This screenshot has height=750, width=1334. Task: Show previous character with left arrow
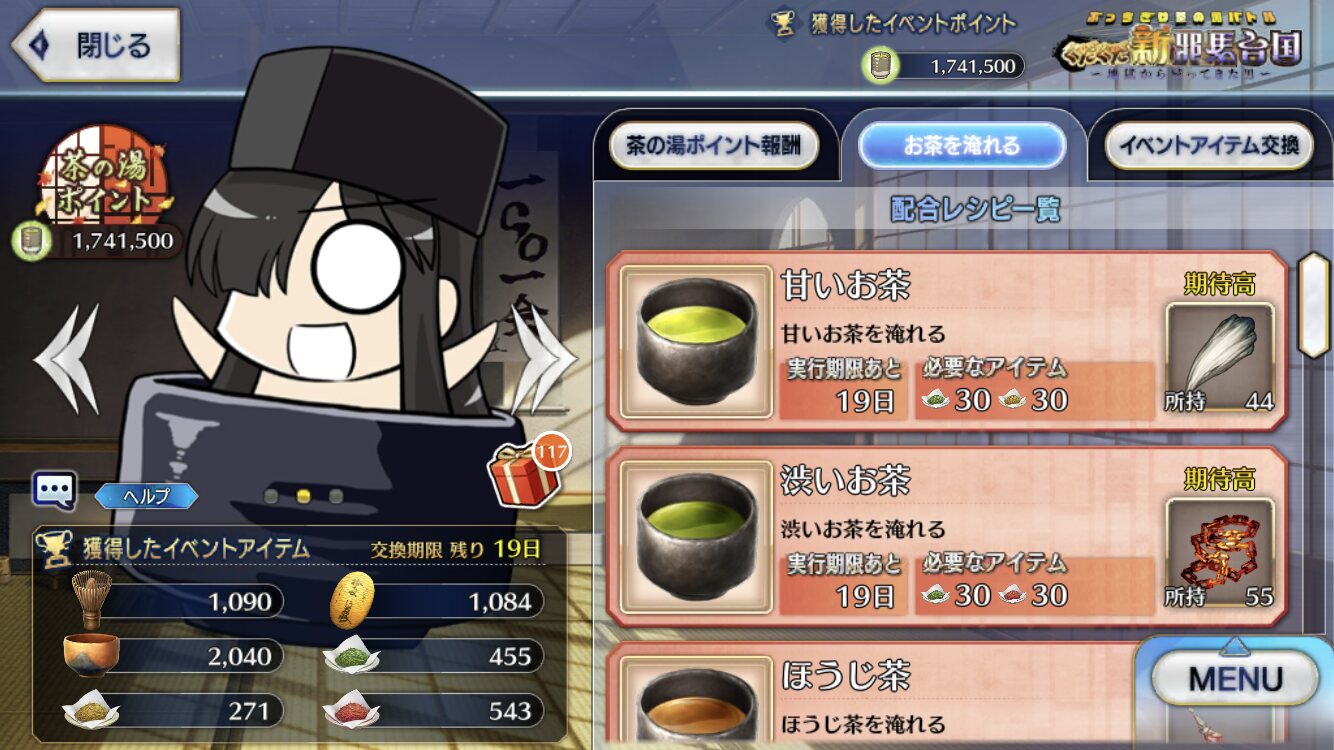point(67,358)
